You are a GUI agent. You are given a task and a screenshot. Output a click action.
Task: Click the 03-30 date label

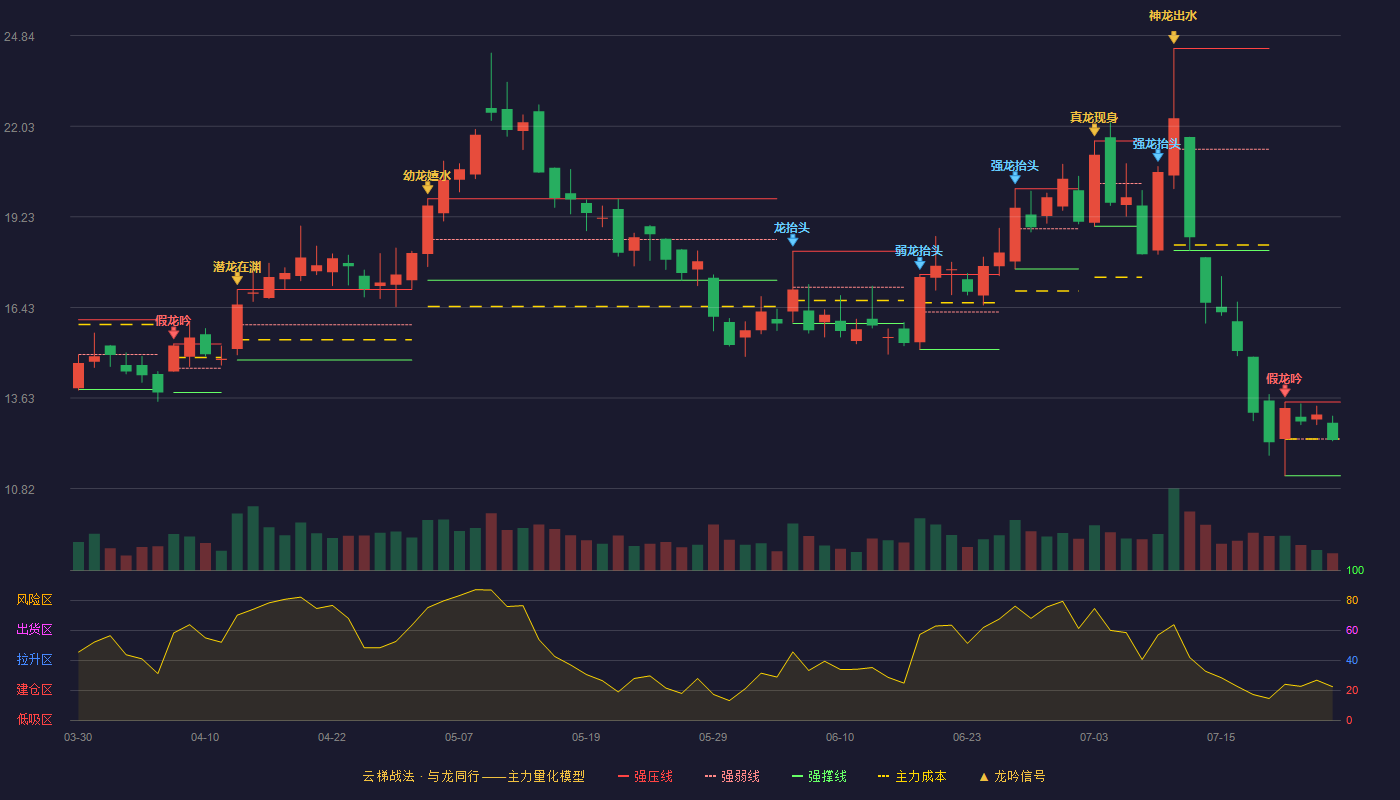78,737
